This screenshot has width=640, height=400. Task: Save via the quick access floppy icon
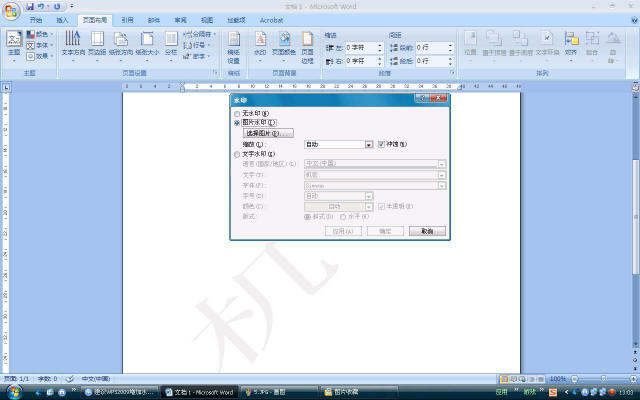(x=29, y=7)
